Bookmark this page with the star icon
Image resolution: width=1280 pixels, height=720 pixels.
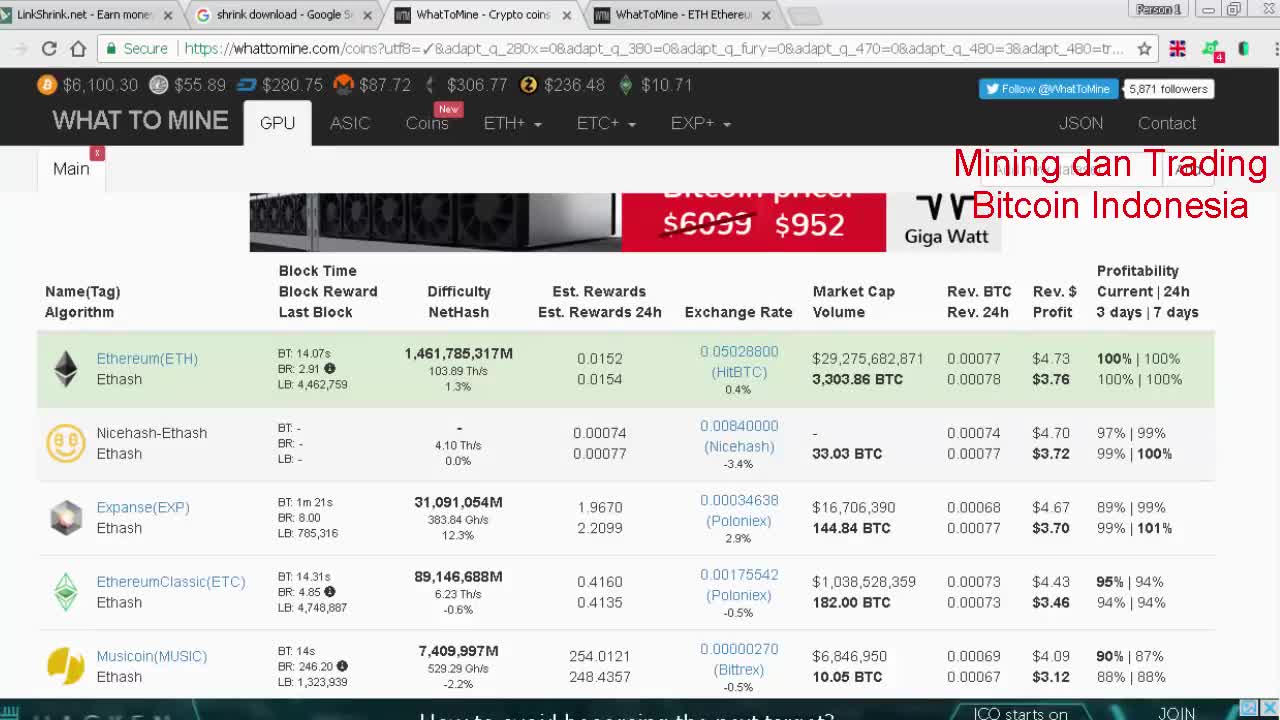pyautogui.click(x=1144, y=48)
